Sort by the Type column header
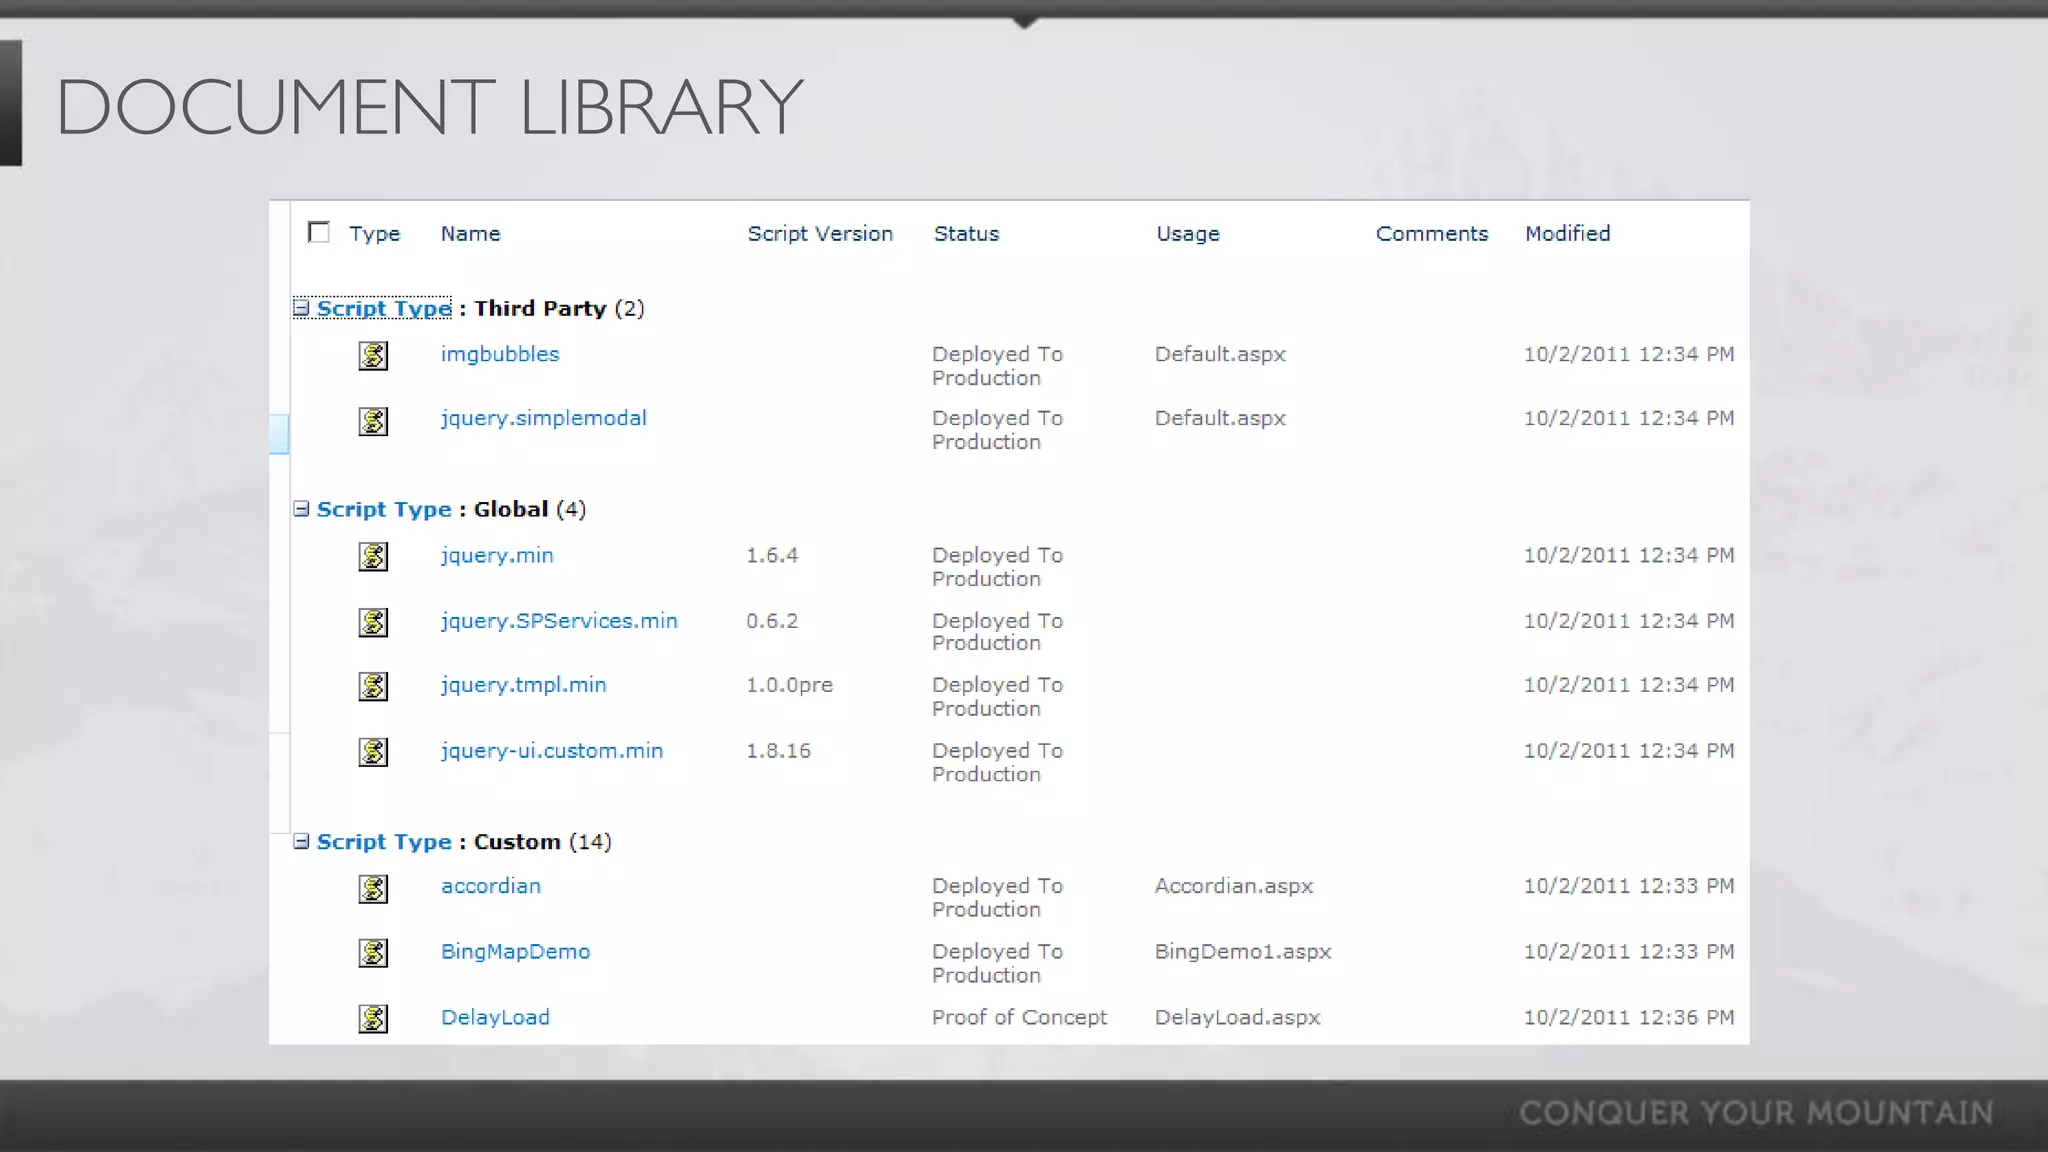 (x=374, y=234)
